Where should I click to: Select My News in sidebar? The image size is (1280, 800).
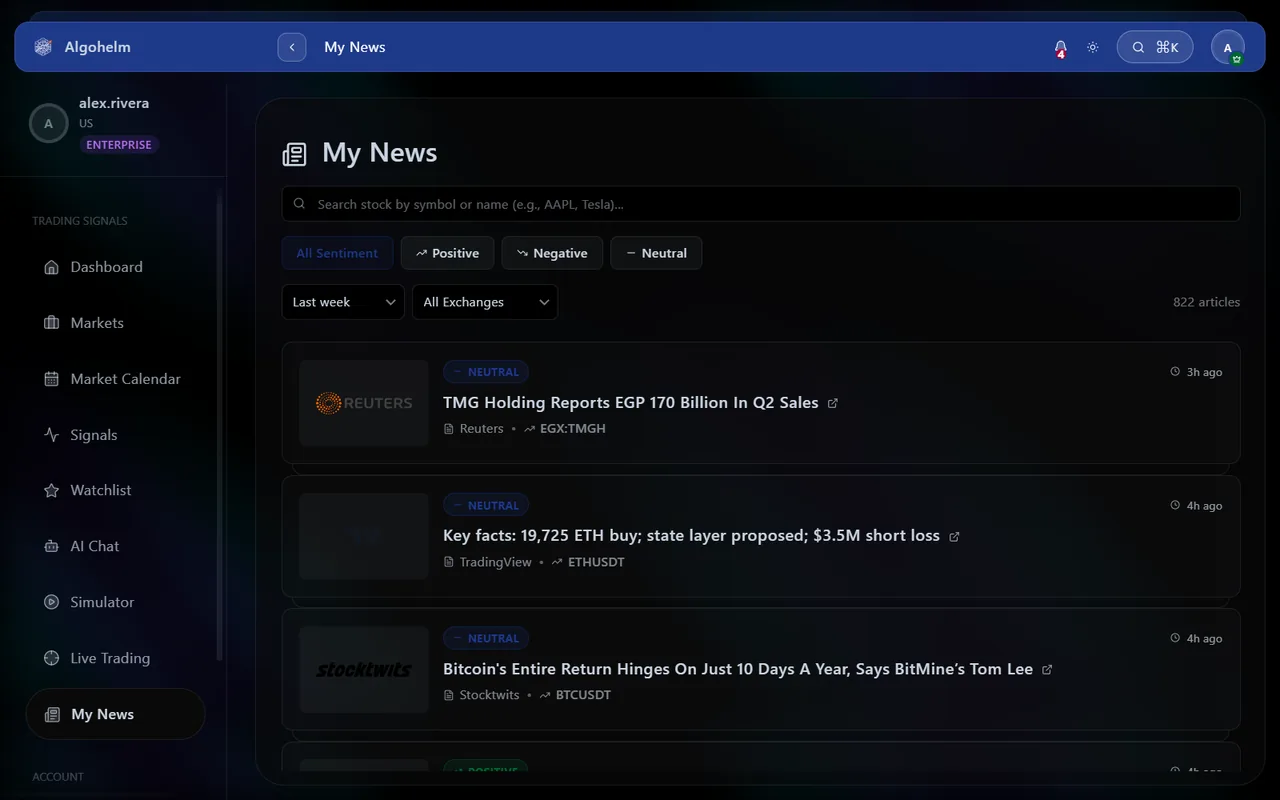(x=115, y=714)
